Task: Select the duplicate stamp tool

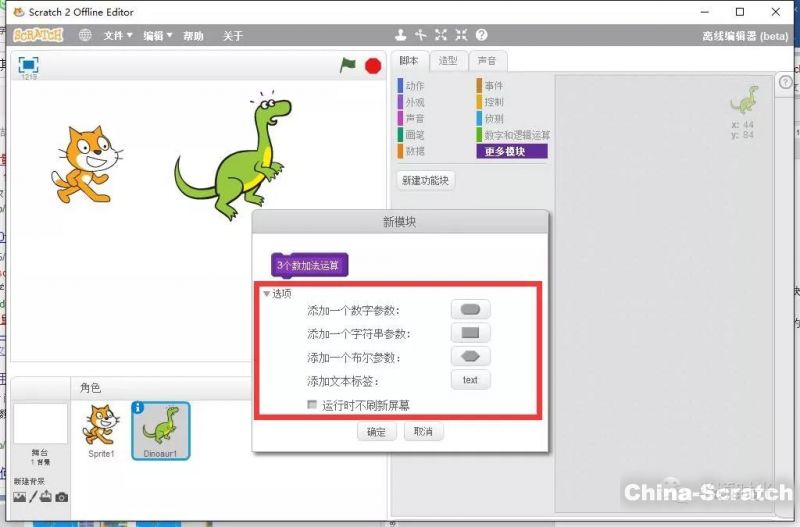Action: tap(401, 36)
